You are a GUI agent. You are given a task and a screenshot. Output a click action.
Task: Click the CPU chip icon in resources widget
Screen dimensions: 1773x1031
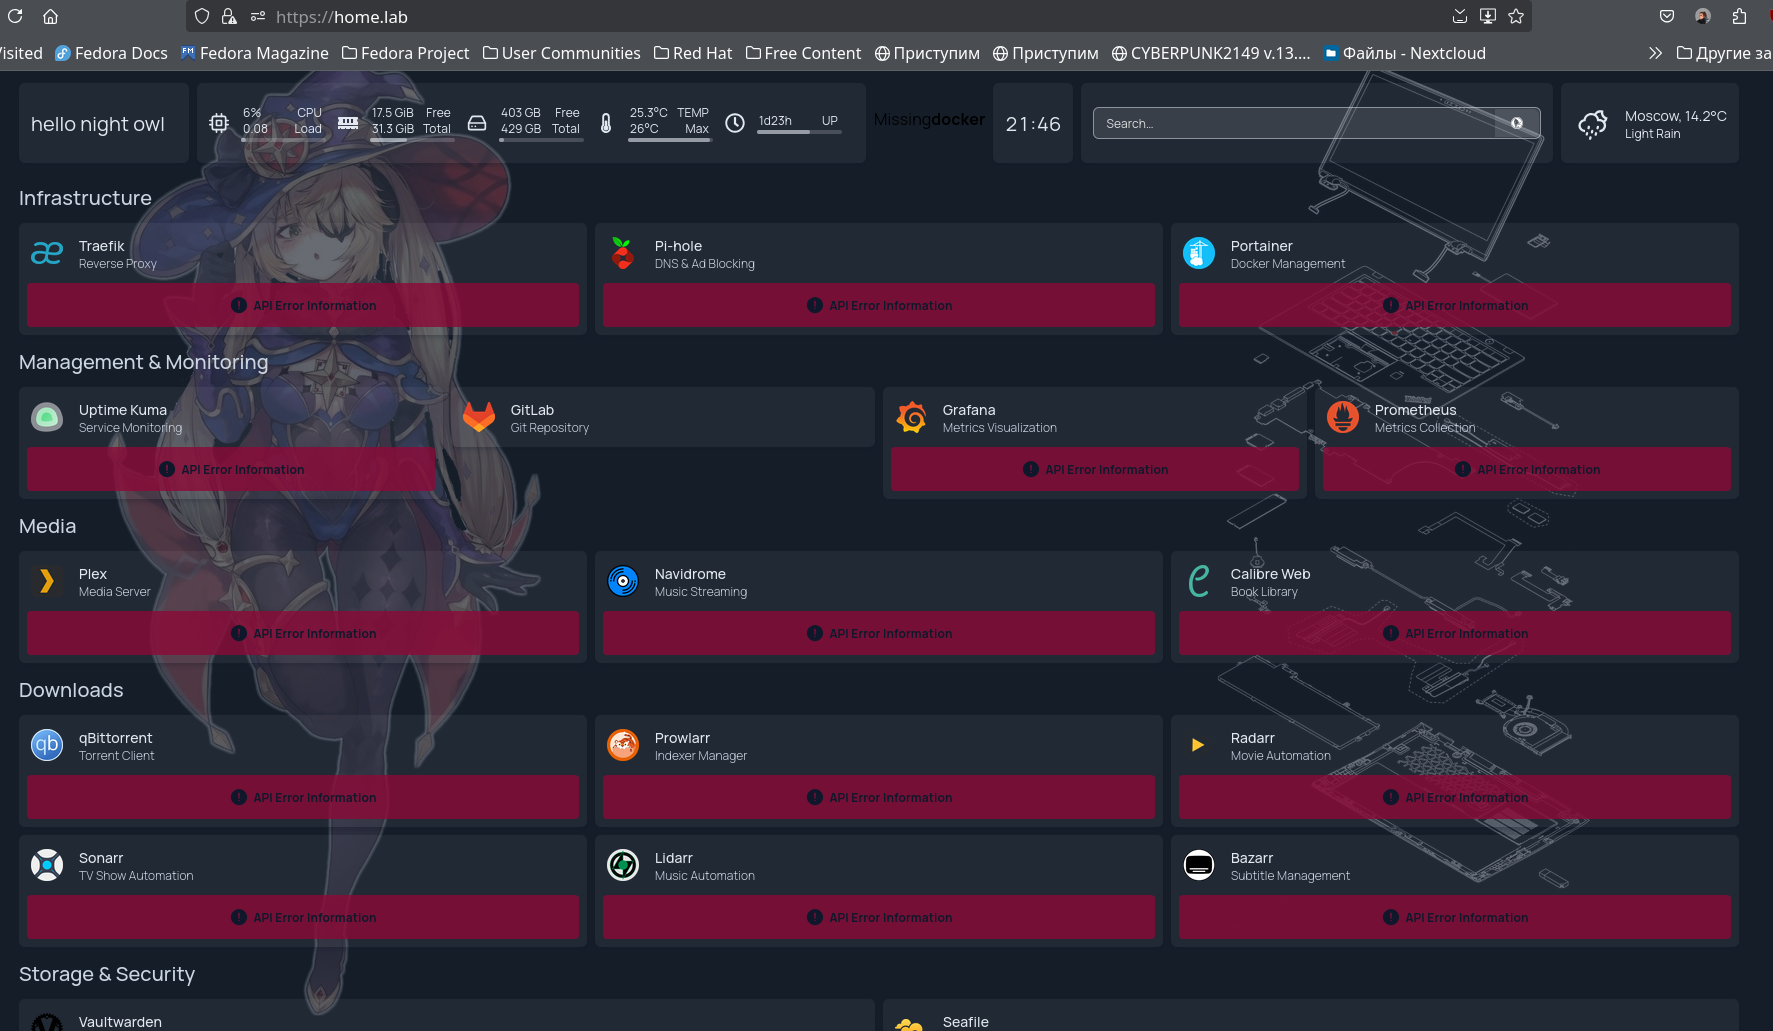pyautogui.click(x=219, y=123)
